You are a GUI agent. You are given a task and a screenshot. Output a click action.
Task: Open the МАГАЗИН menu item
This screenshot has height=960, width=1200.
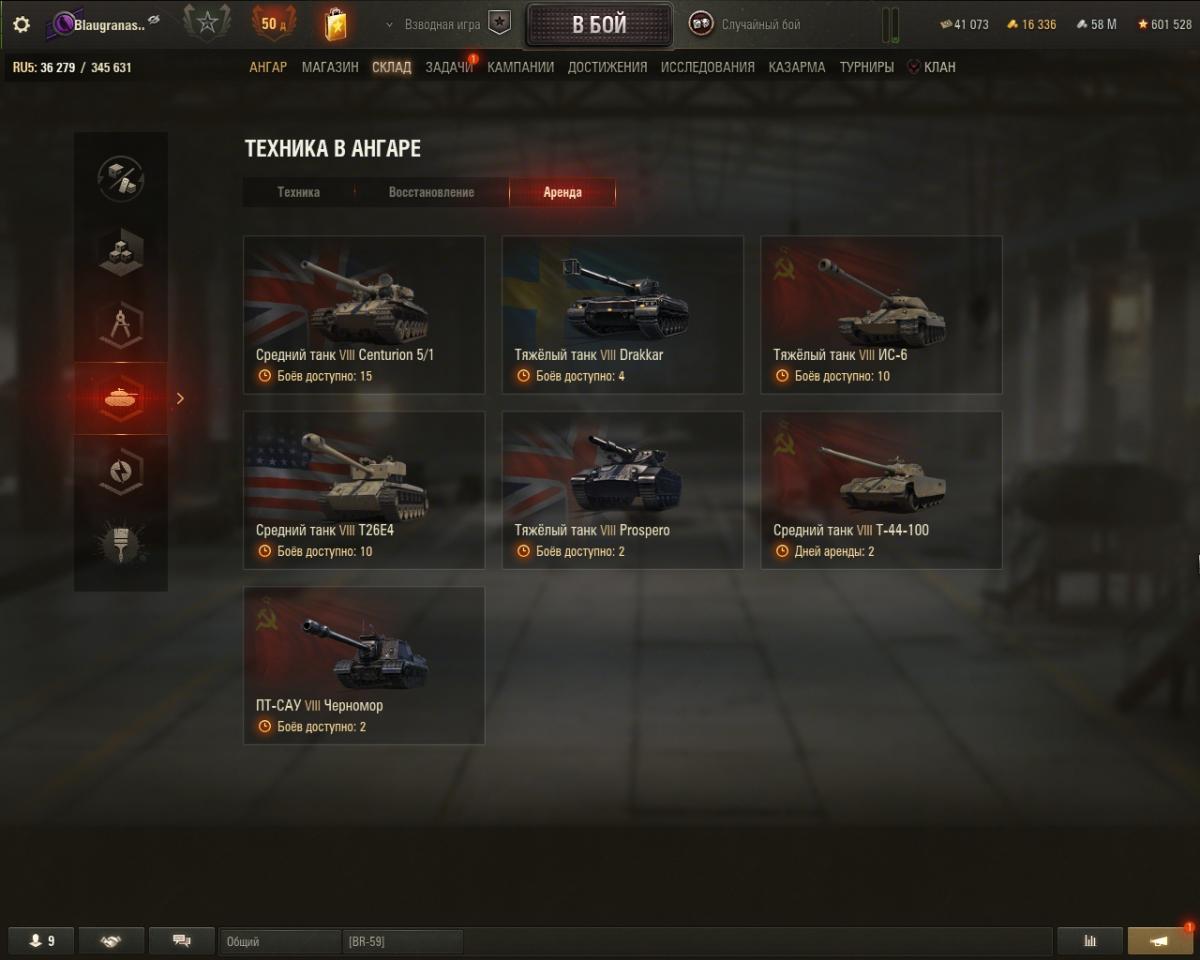[330, 67]
